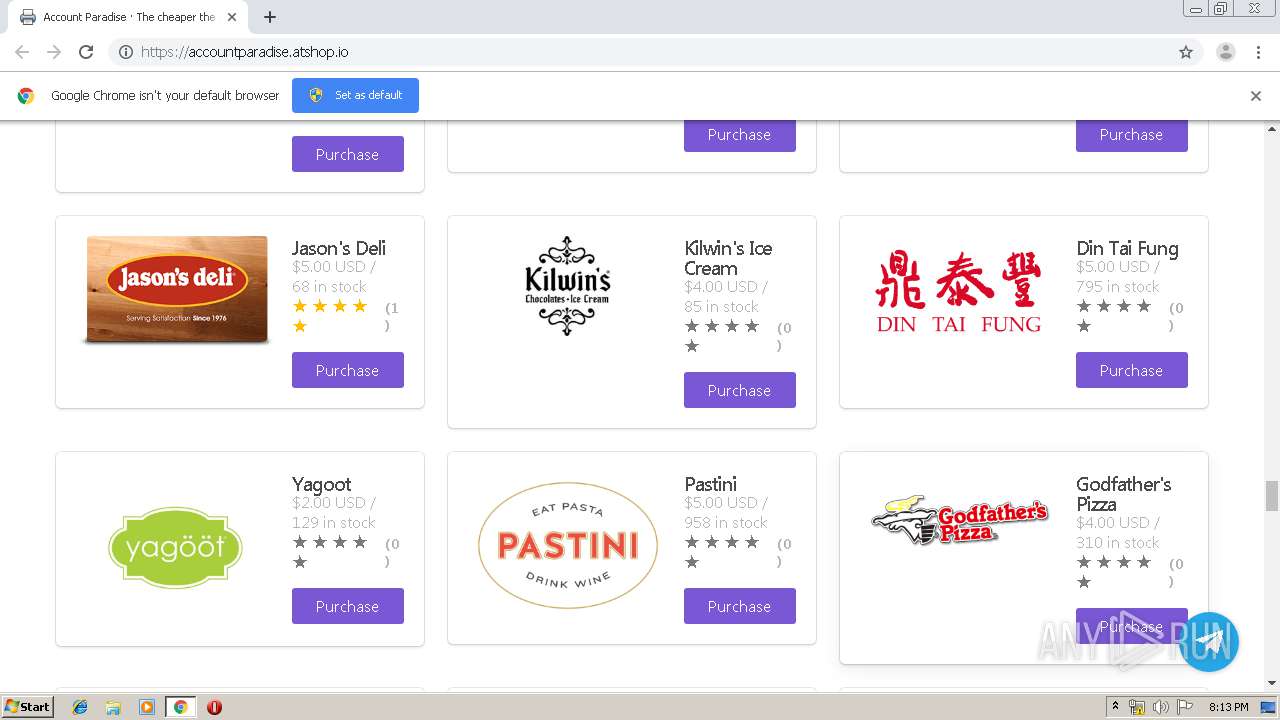Image resolution: width=1280 pixels, height=720 pixels.
Task: Click the Purchase button in top-left card
Action: [x=348, y=154]
